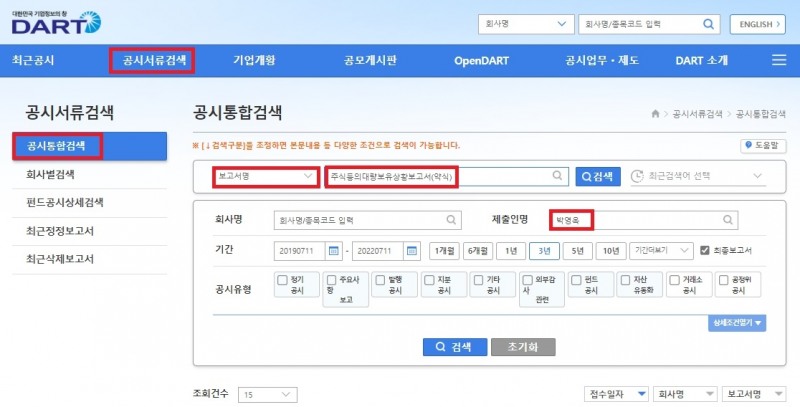Sort by 보고서명 at bottom right
The image size is (800, 407).
754,394
